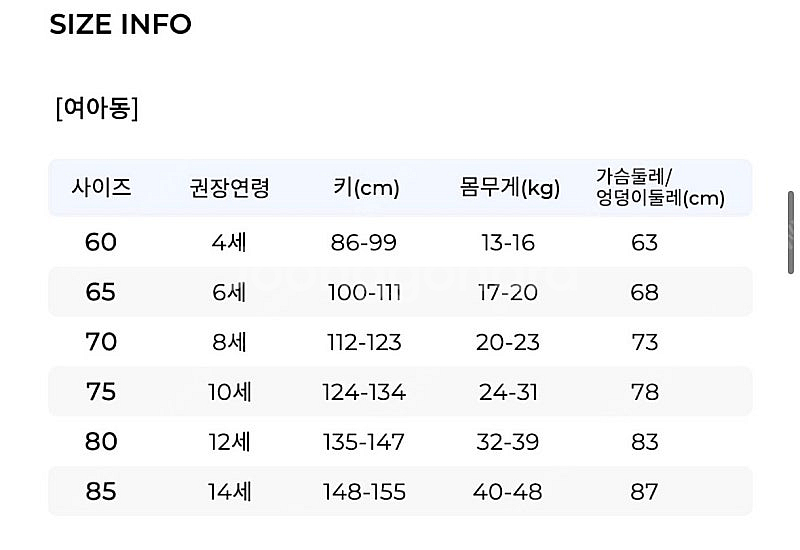Screen dimensions: 800x550
Task: Click the 148-155 height cell
Action: click(364, 492)
